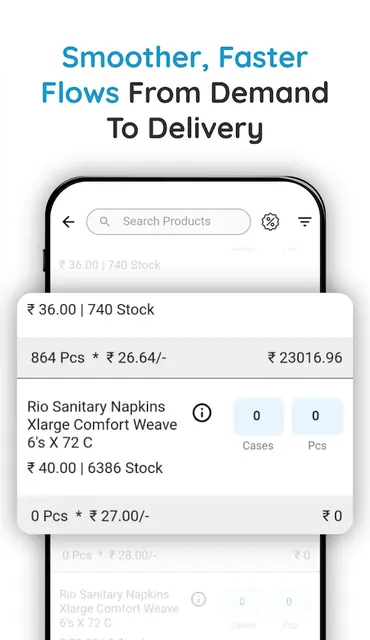370x640 pixels.
Task: Select the Pcs quantity box showing 0
Action: 317,416
